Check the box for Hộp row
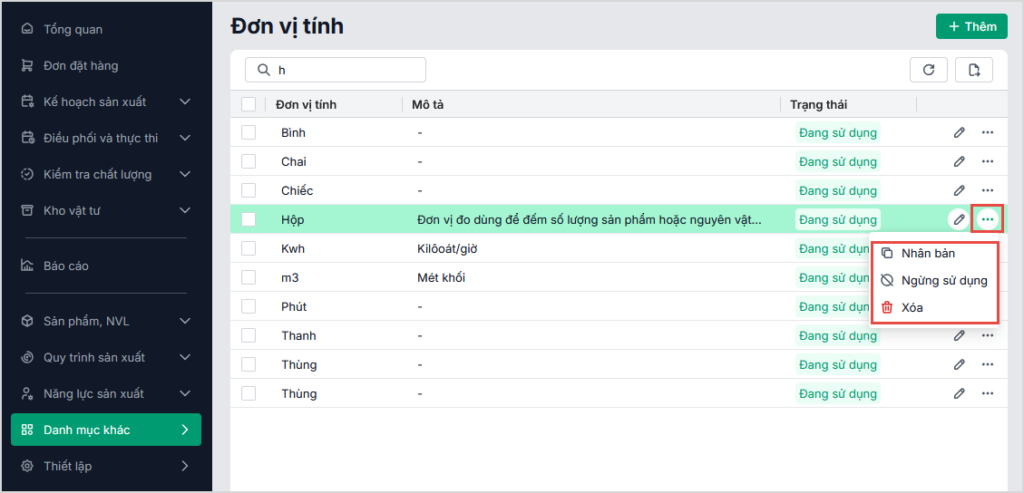1024x493 pixels. 249,219
